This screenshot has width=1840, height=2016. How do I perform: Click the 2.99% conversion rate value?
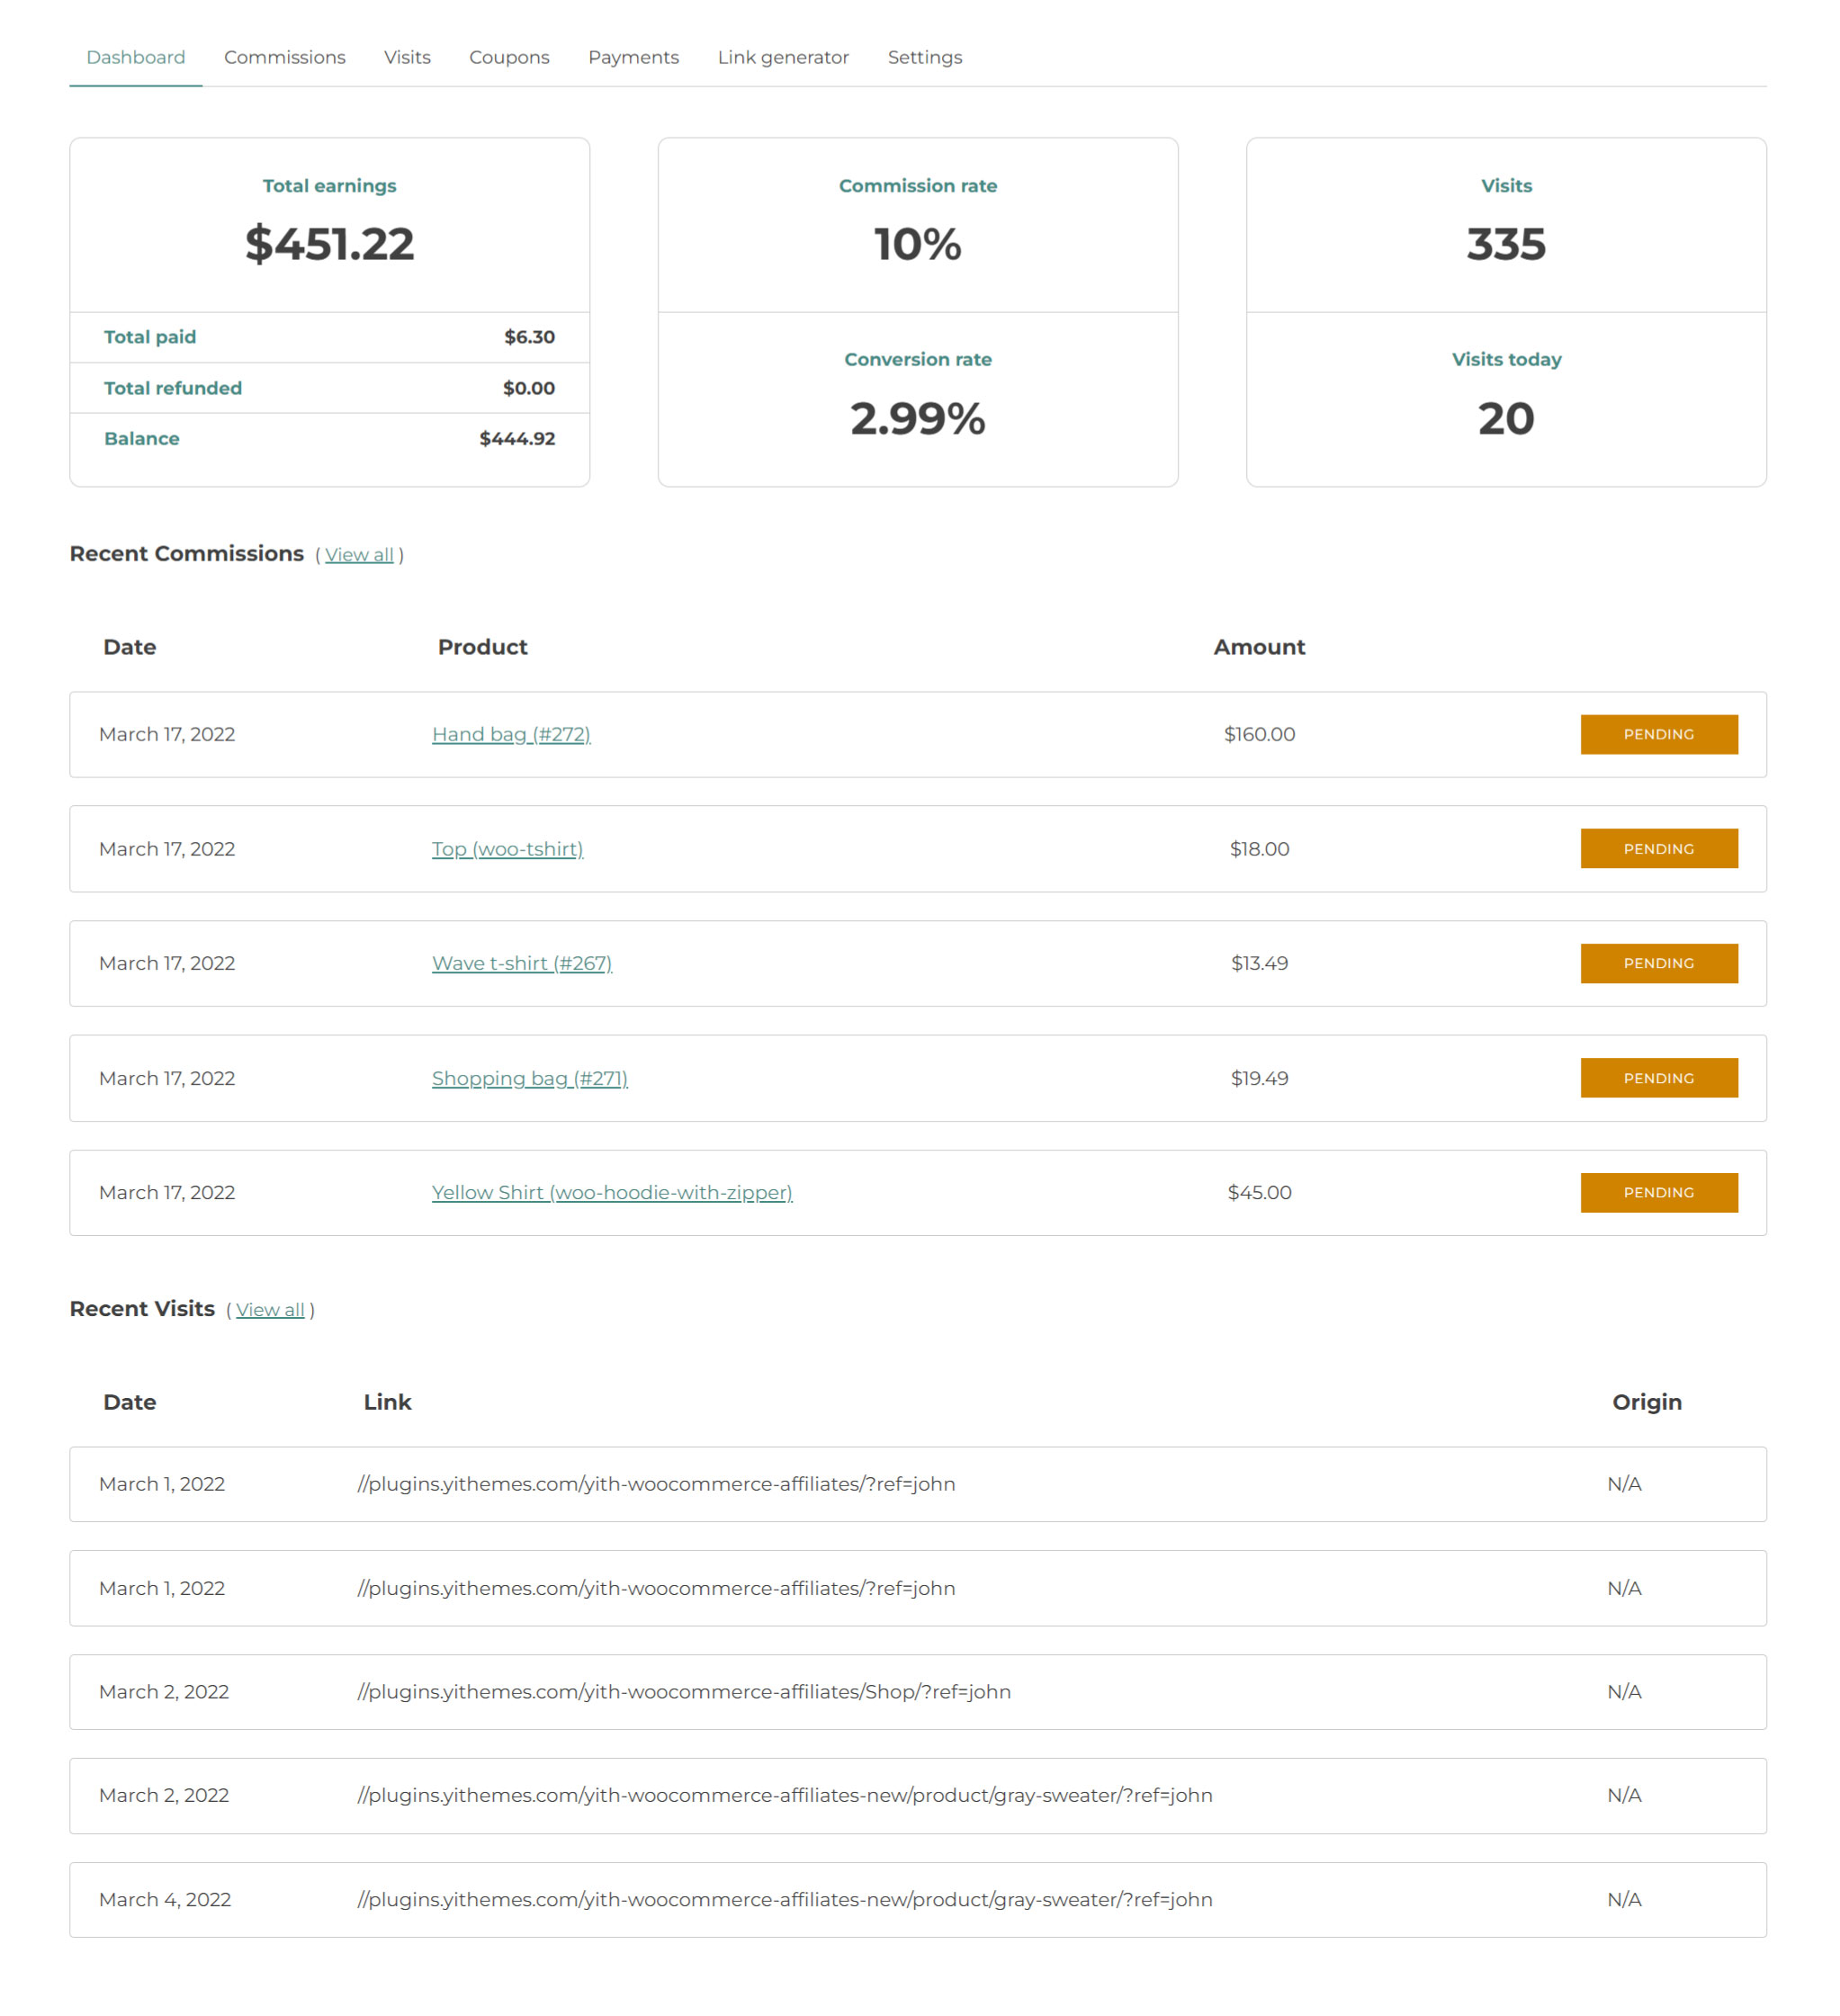point(918,418)
